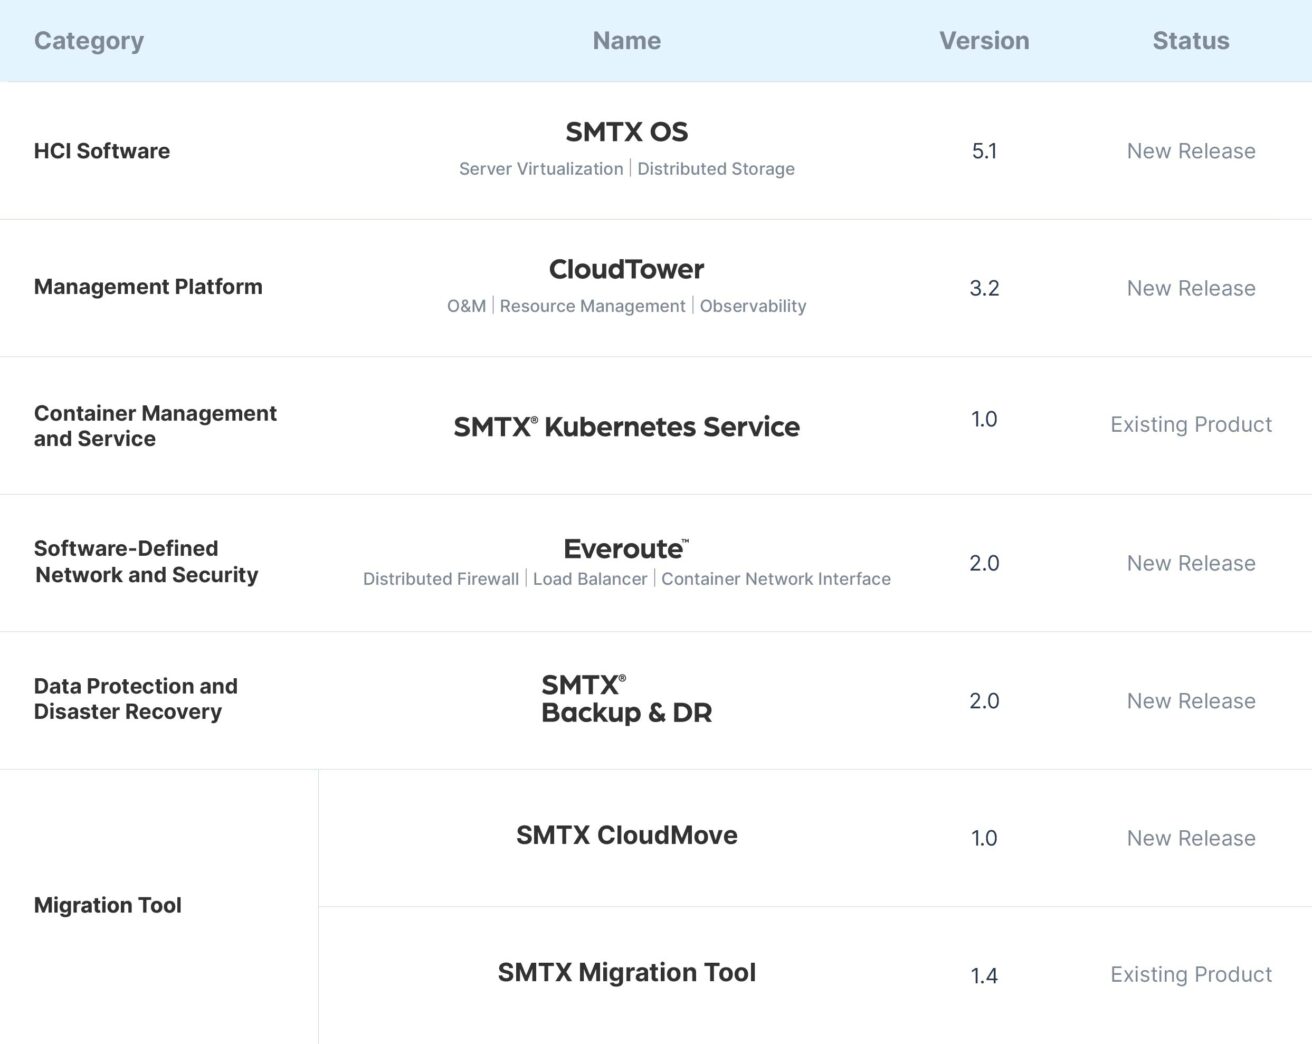Click the Management Platform category label
1312x1044 pixels.
(x=148, y=287)
